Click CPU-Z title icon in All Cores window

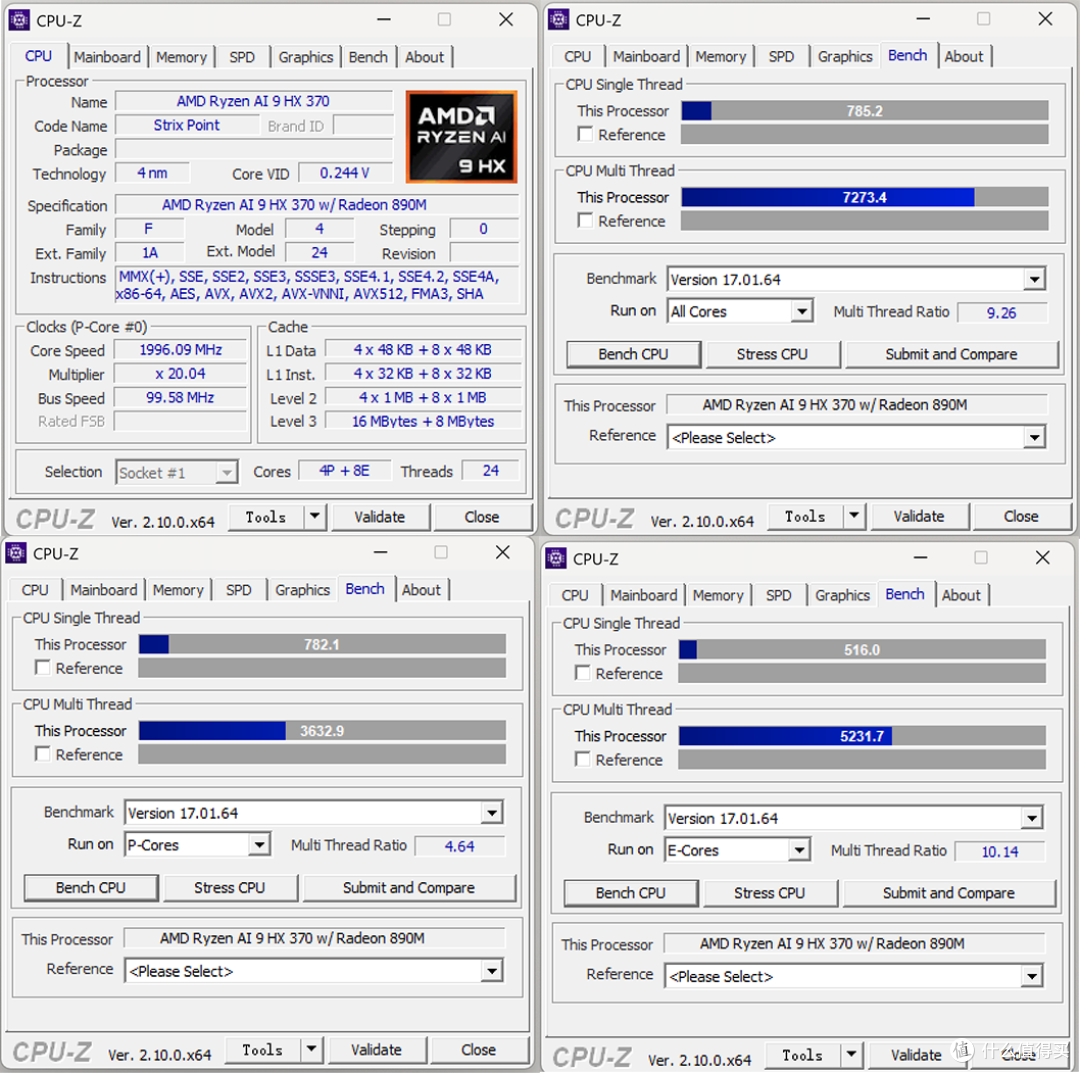tap(559, 19)
